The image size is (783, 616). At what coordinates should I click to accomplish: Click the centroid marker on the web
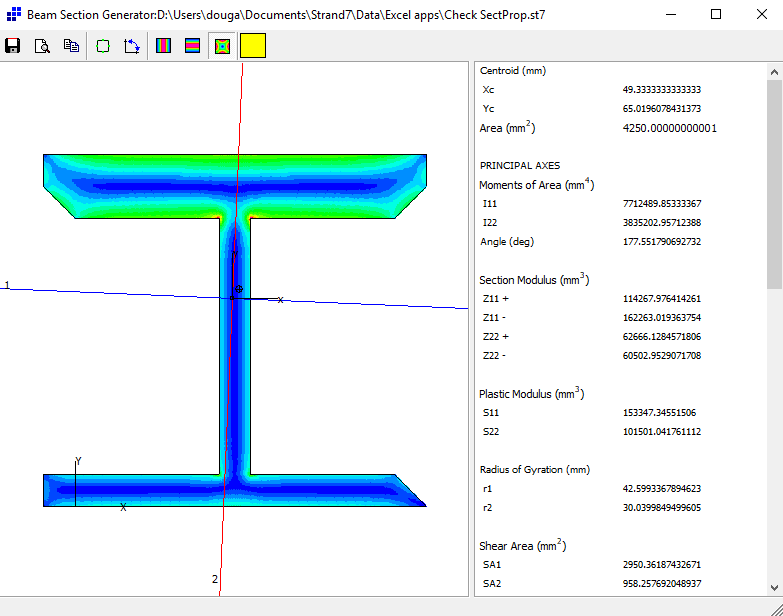238,290
